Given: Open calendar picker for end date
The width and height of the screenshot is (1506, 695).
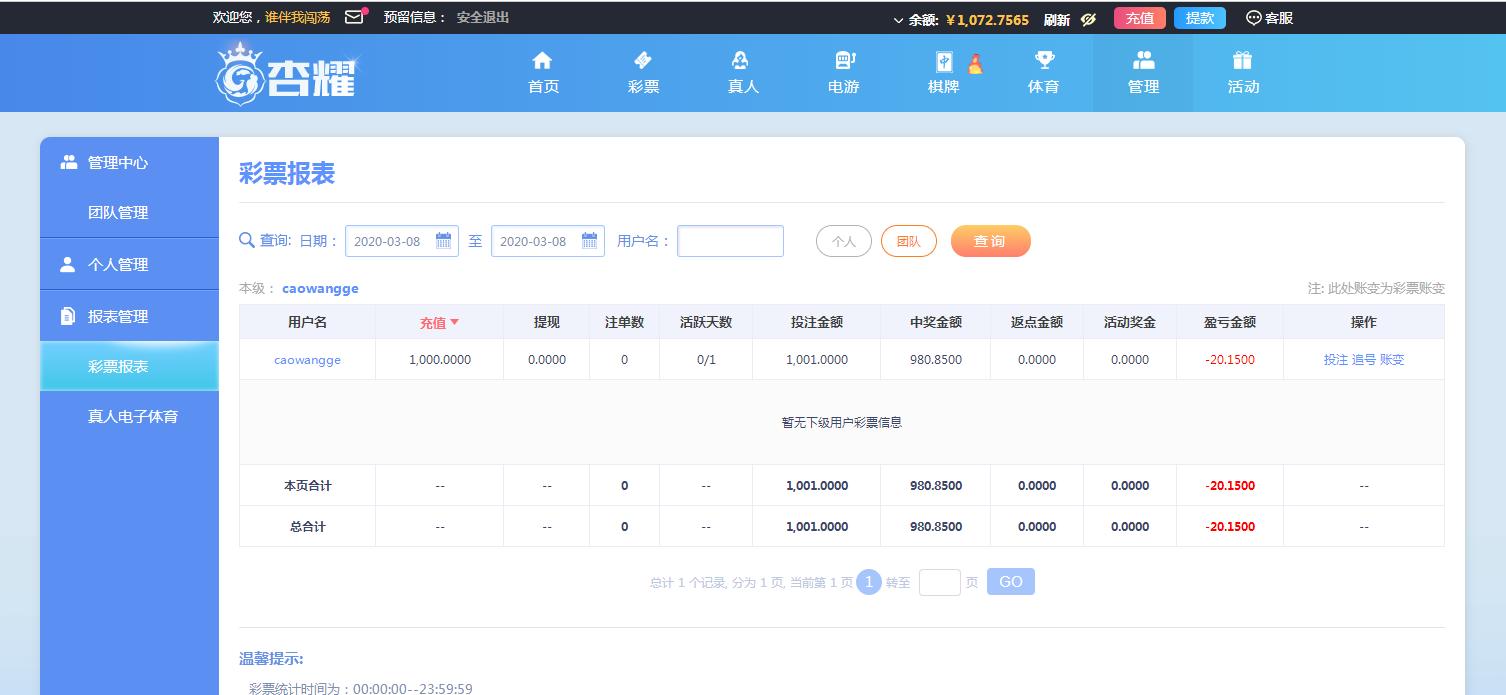Looking at the screenshot, I should (589, 241).
